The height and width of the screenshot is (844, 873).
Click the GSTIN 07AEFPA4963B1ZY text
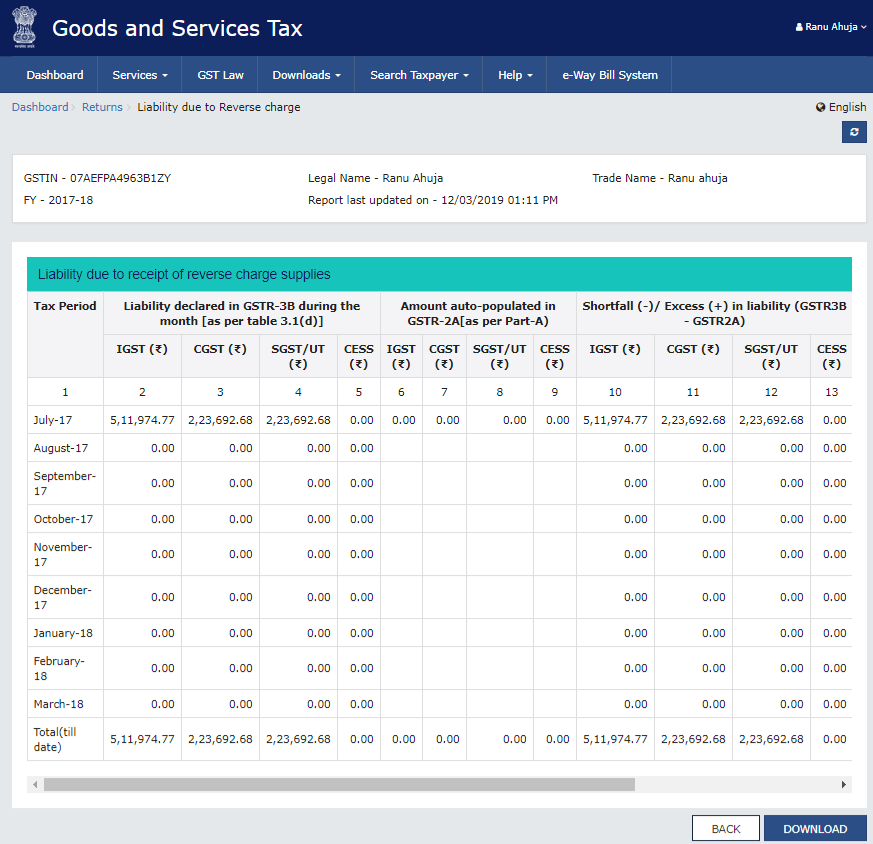pyautogui.click(x=97, y=178)
